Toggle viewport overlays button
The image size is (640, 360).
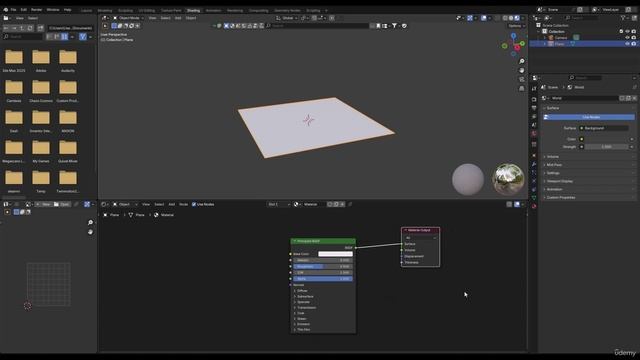point(484,18)
